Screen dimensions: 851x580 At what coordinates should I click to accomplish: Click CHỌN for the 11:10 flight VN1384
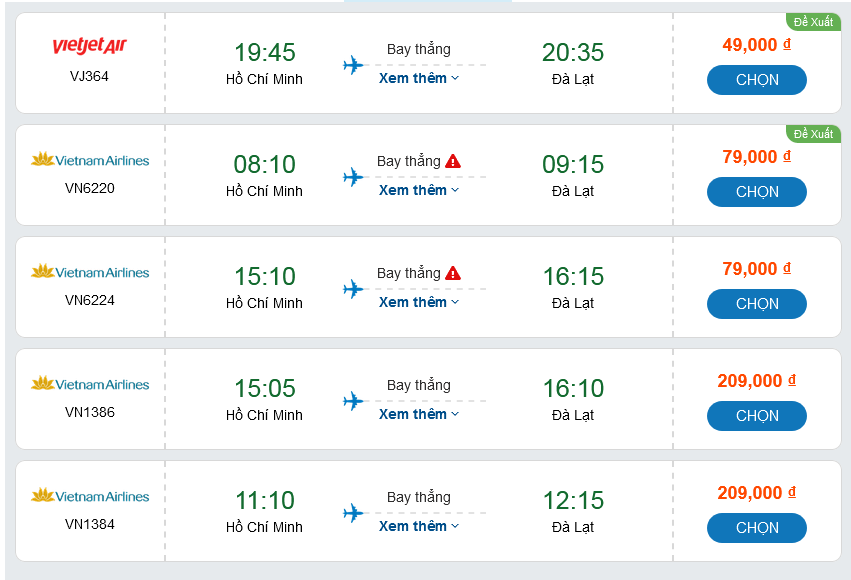tap(756, 528)
